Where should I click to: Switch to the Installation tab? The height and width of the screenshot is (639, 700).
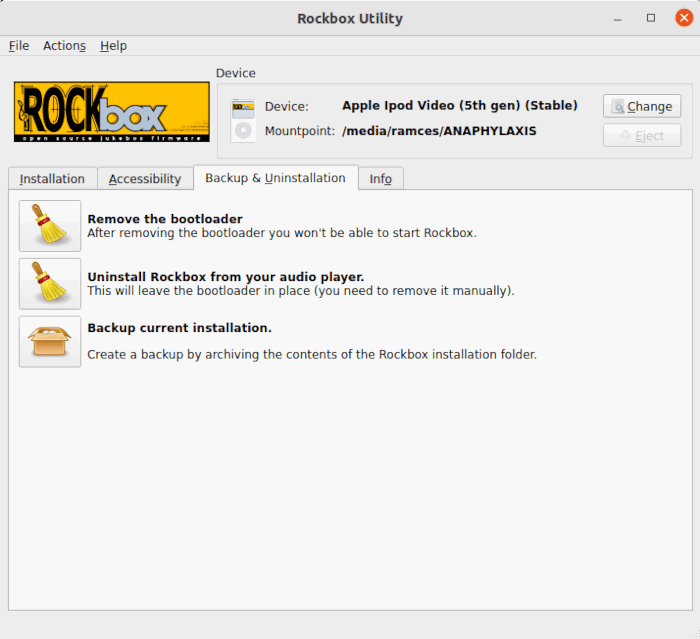[52, 179]
